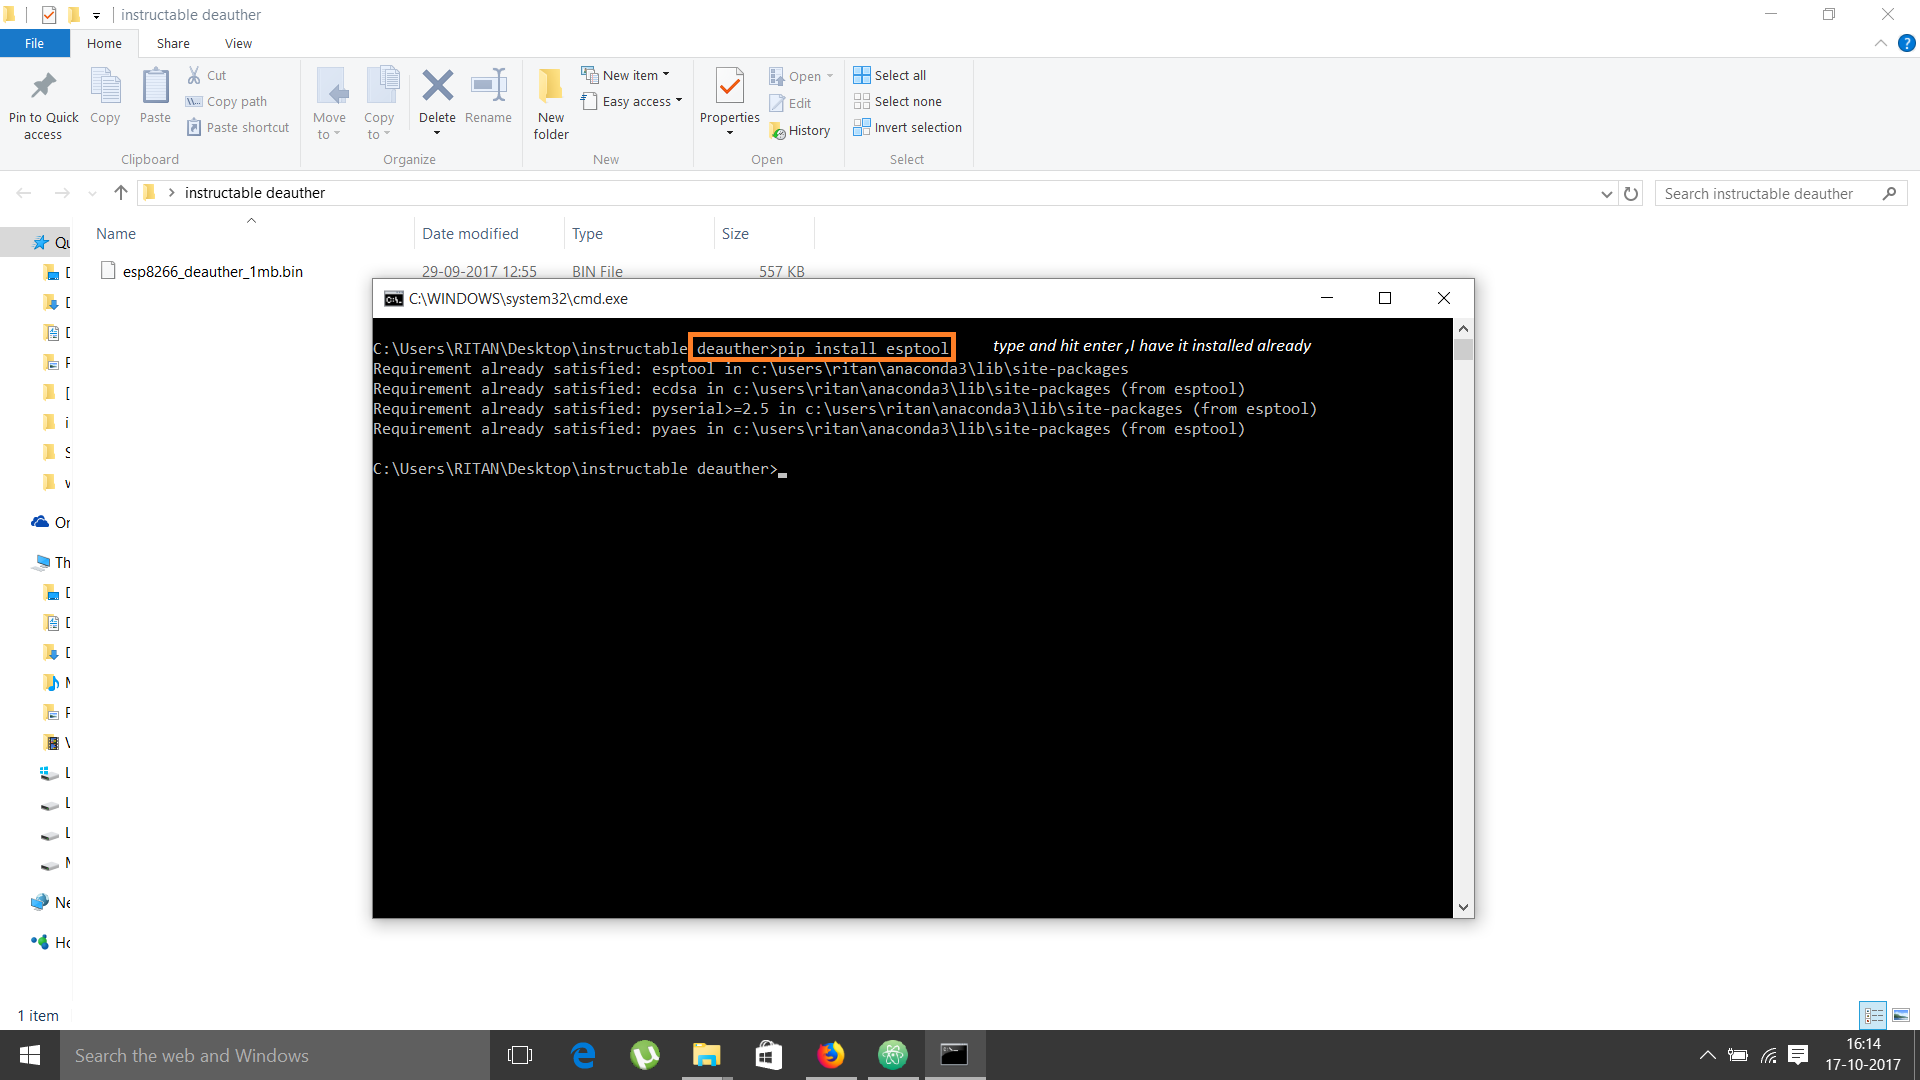The image size is (1920, 1080).
Task: Click the History icon
Action: [801, 131]
